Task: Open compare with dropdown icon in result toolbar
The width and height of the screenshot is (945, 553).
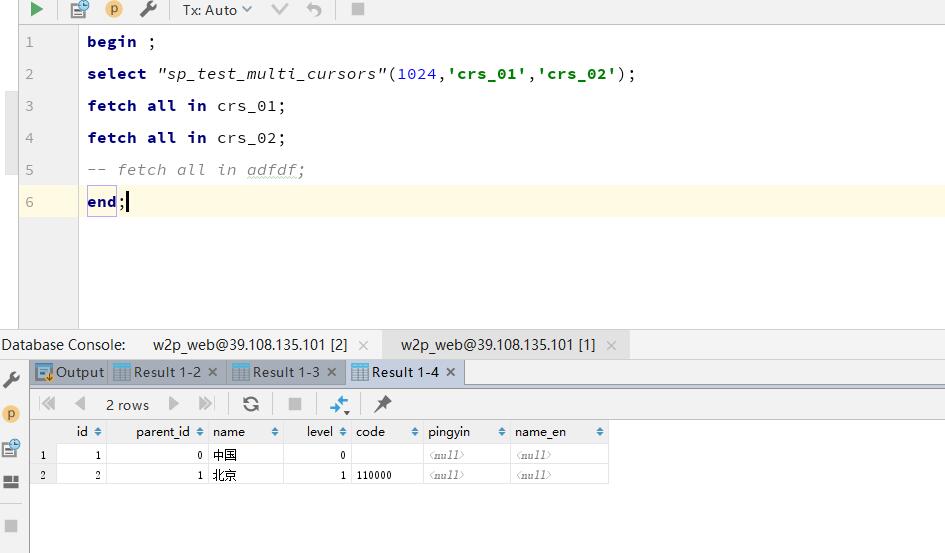Action: tap(340, 404)
